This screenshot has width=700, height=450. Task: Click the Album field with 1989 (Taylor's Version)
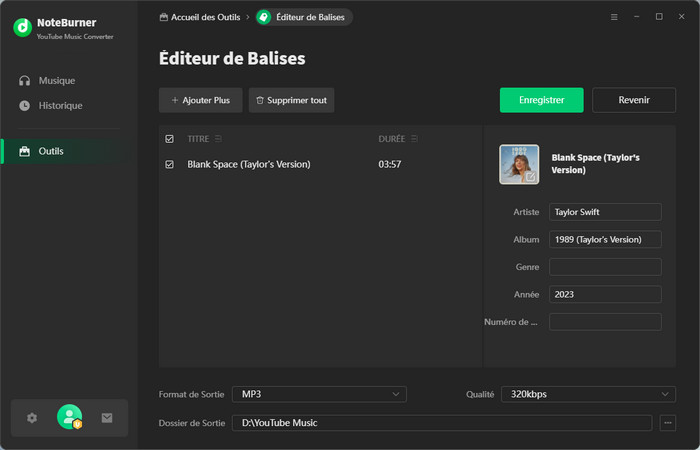point(605,239)
